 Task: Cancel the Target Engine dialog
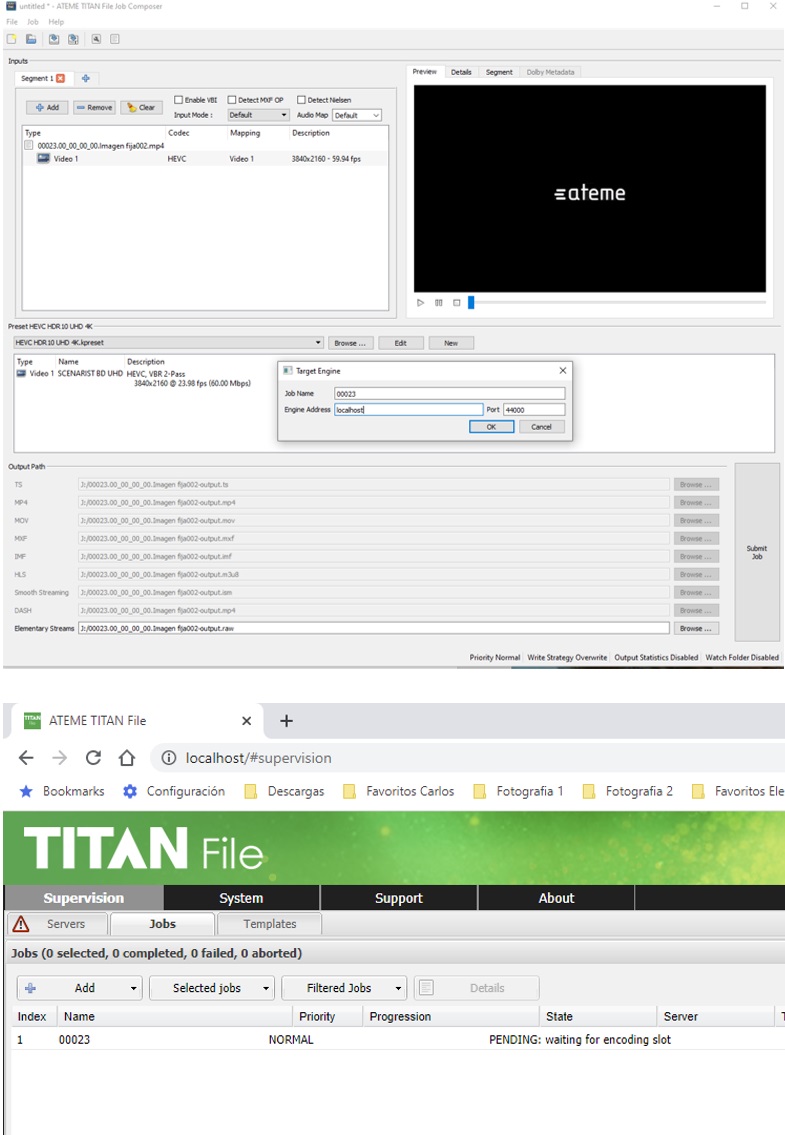pyautogui.click(x=541, y=427)
